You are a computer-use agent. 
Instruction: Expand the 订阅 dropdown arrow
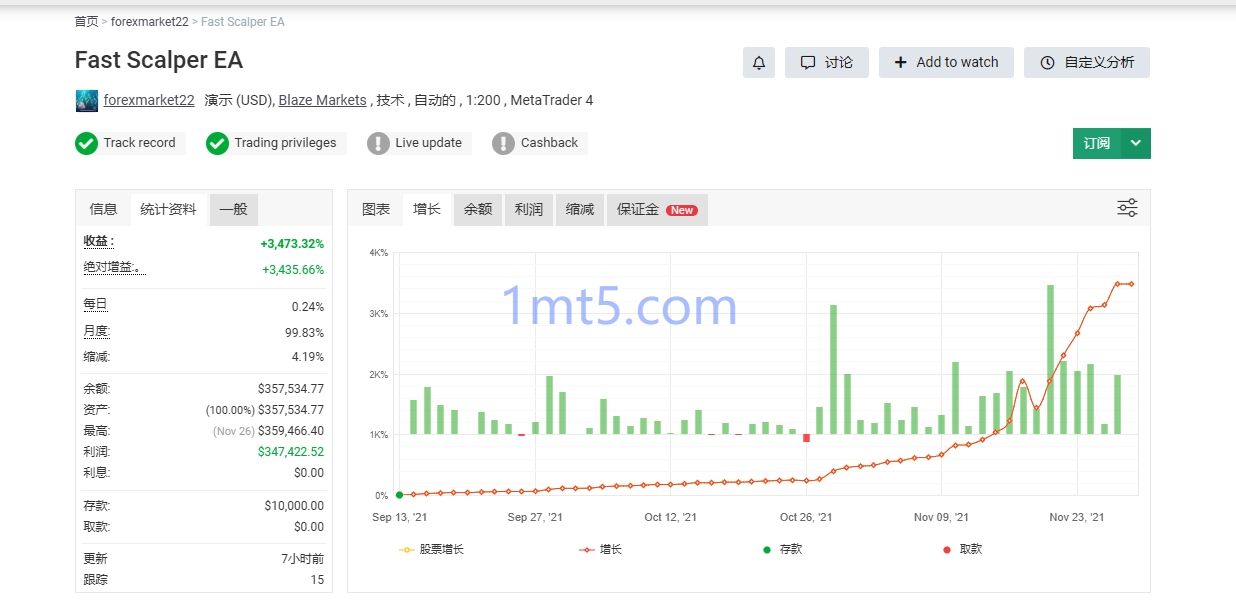(1136, 143)
